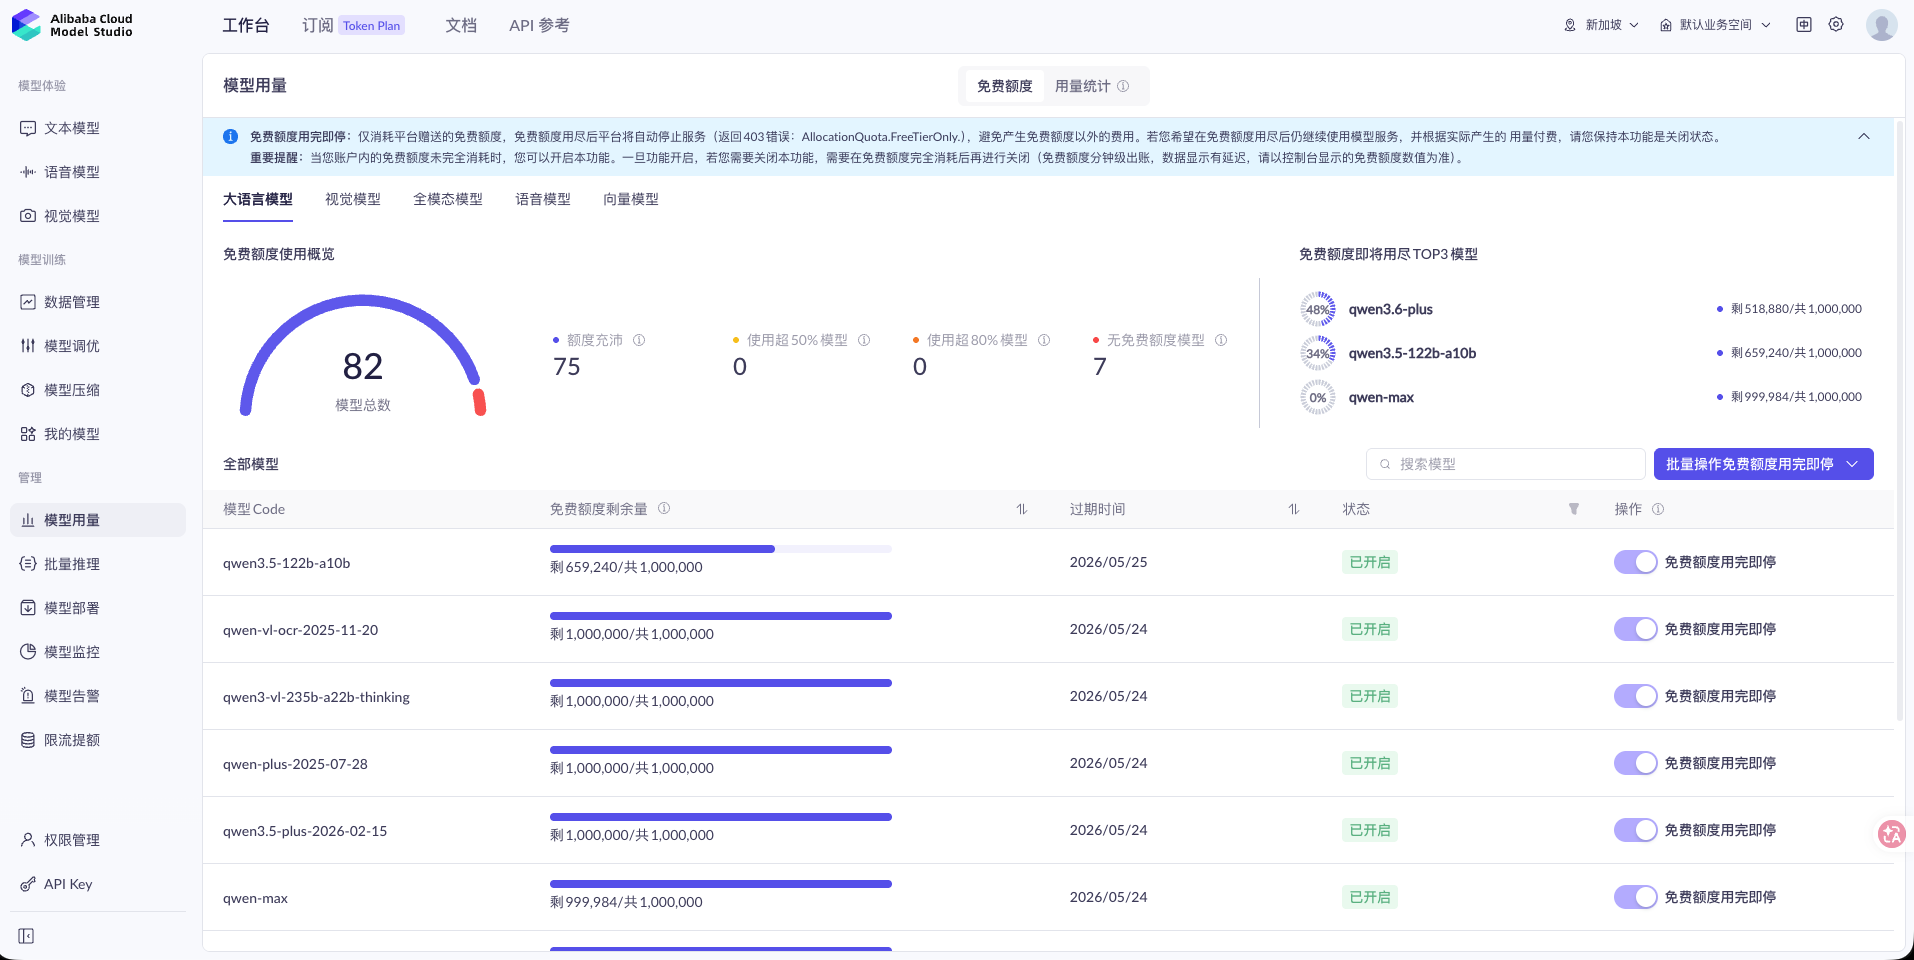
Task: Toggle free-quota stop for qwen-plus-2025-07-28
Action: tap(1635, 763)
